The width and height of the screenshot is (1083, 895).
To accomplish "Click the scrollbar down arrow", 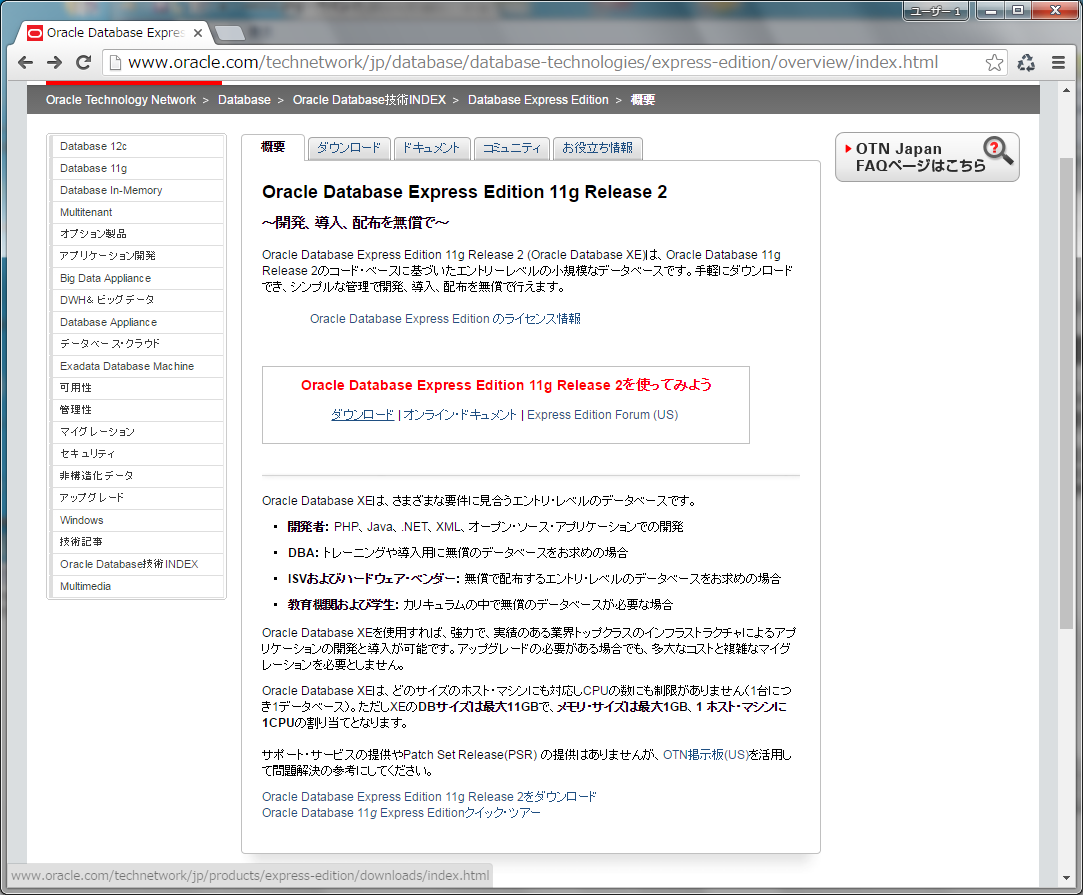I will point(1066,878).
